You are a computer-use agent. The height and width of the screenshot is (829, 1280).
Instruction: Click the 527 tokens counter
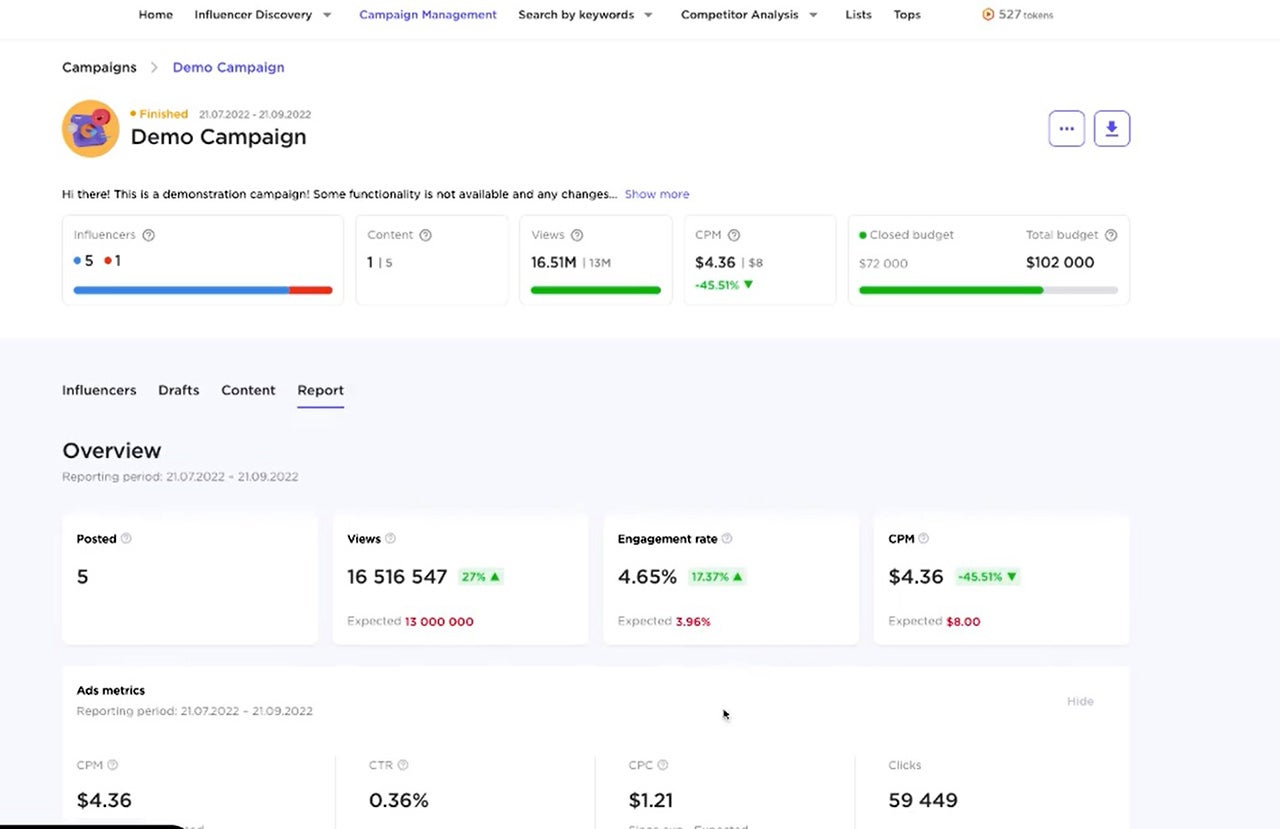[1025, 15]
